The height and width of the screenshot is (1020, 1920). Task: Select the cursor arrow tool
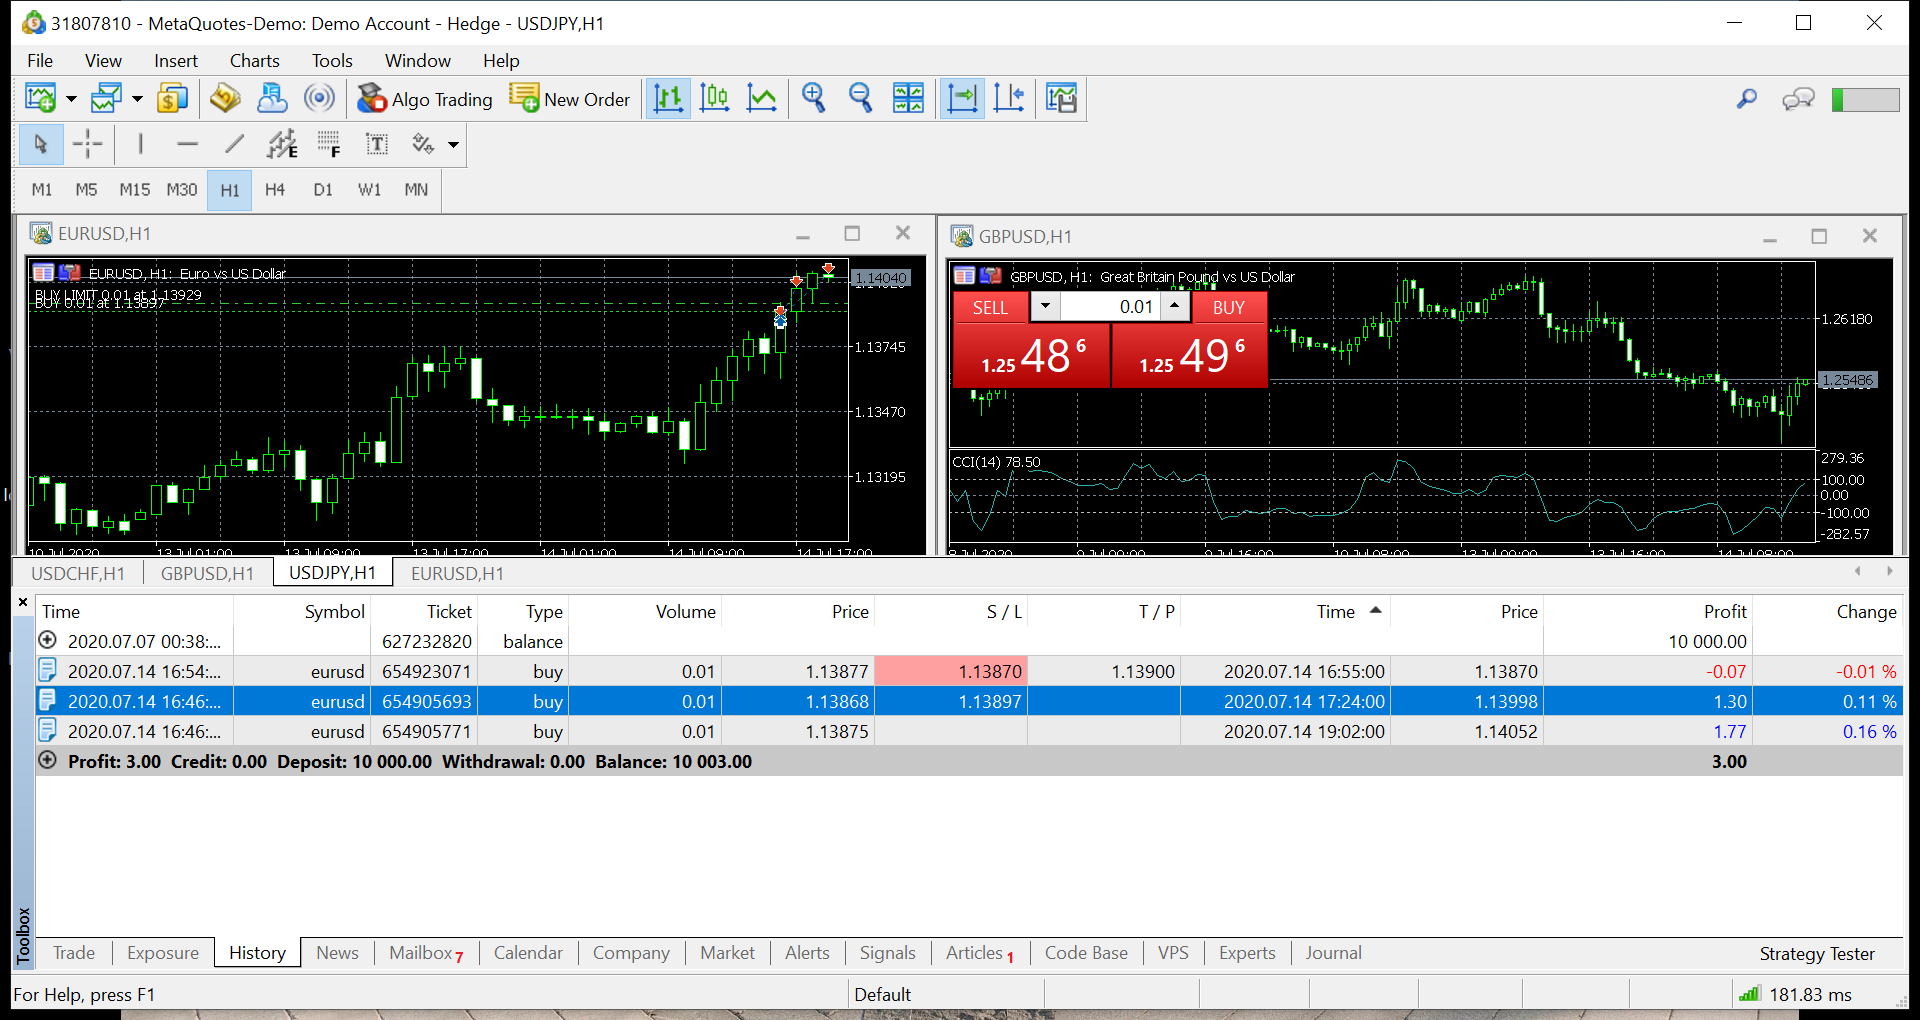coord(41,144)
